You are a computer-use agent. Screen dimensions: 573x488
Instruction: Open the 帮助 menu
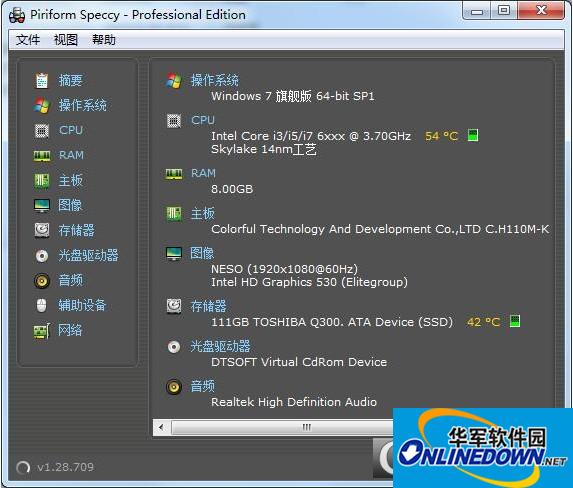click(x=104, y=39)
